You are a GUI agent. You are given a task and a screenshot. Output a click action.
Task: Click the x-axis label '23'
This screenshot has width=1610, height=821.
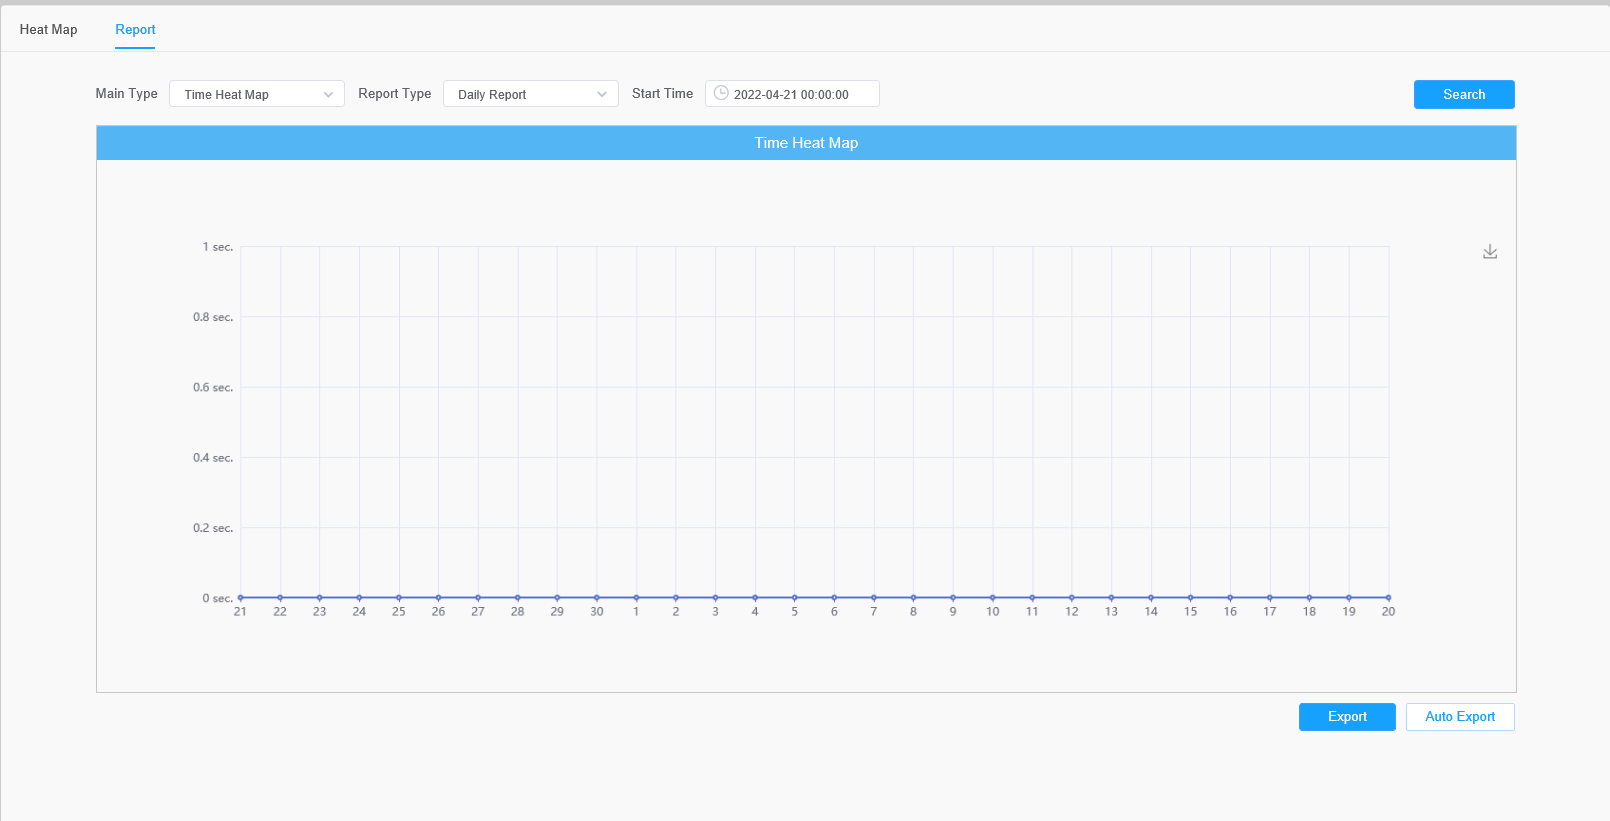319,612
